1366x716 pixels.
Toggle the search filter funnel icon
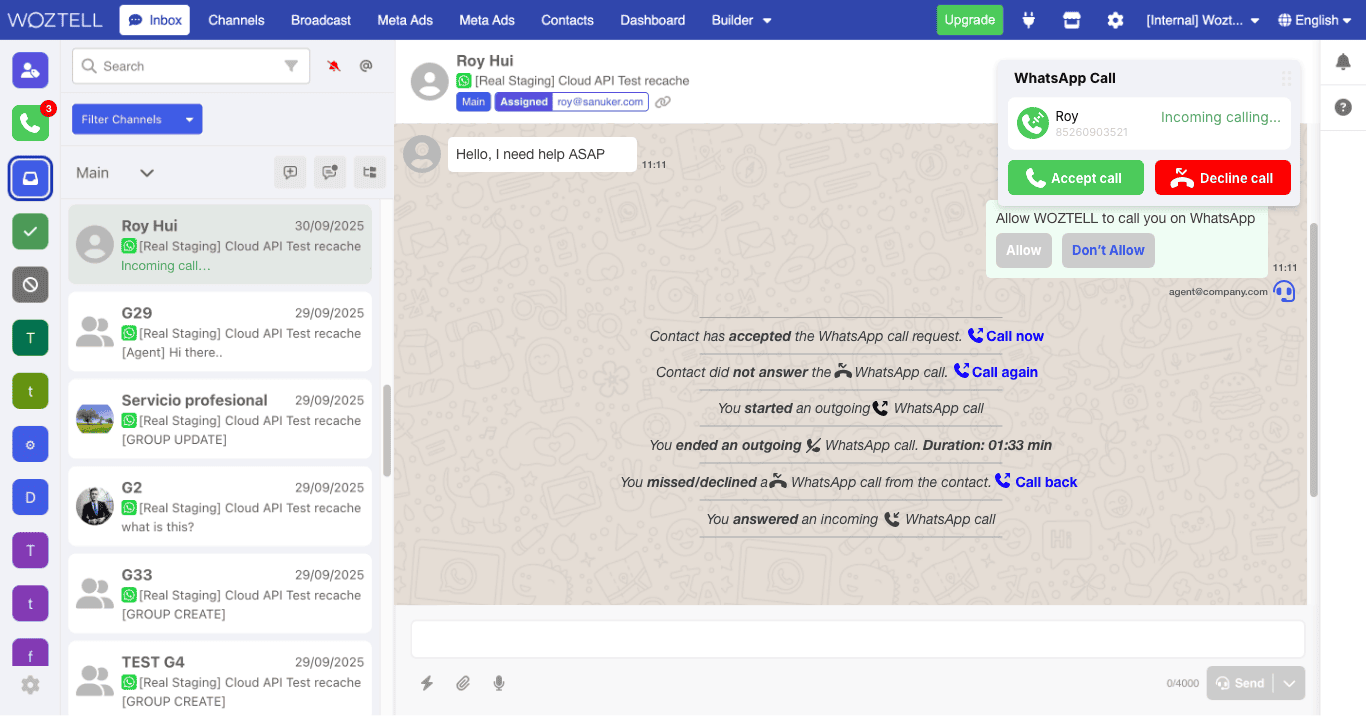291,66
